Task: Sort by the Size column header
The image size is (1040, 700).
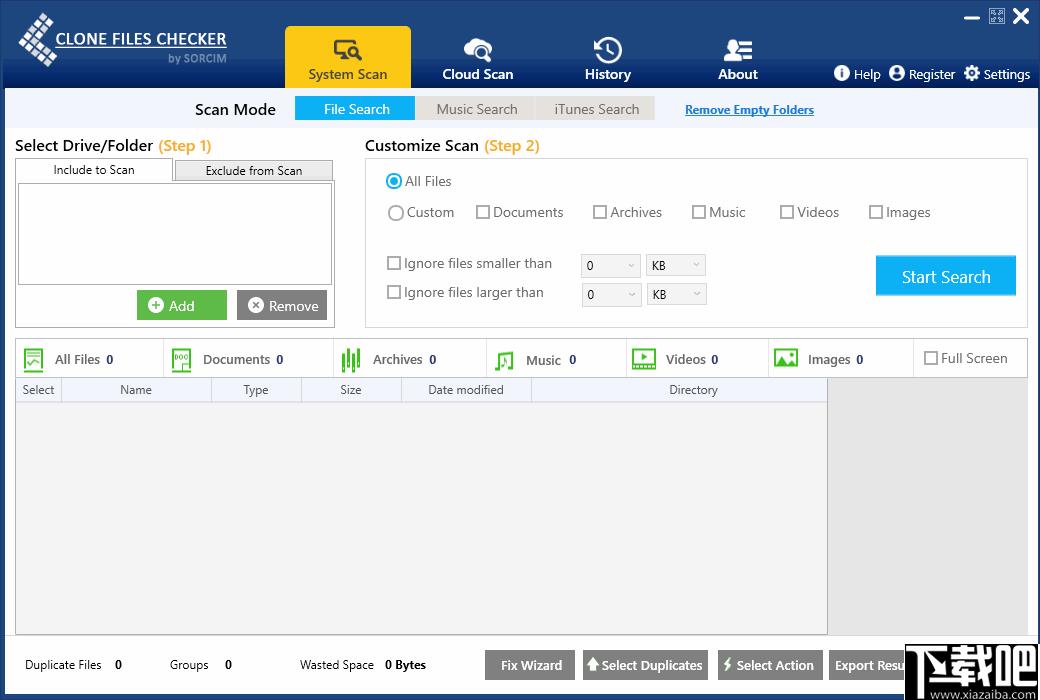Action: point(351,390)
